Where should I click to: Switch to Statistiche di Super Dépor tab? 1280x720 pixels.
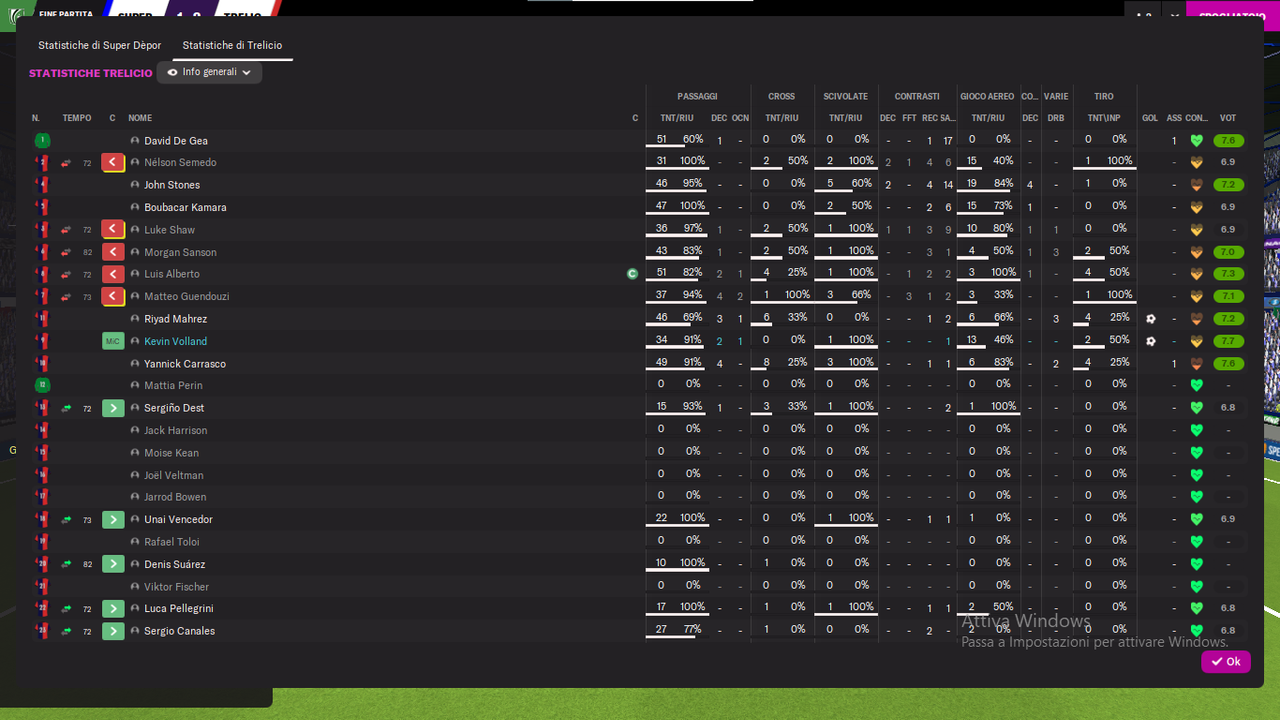(99, 46)
